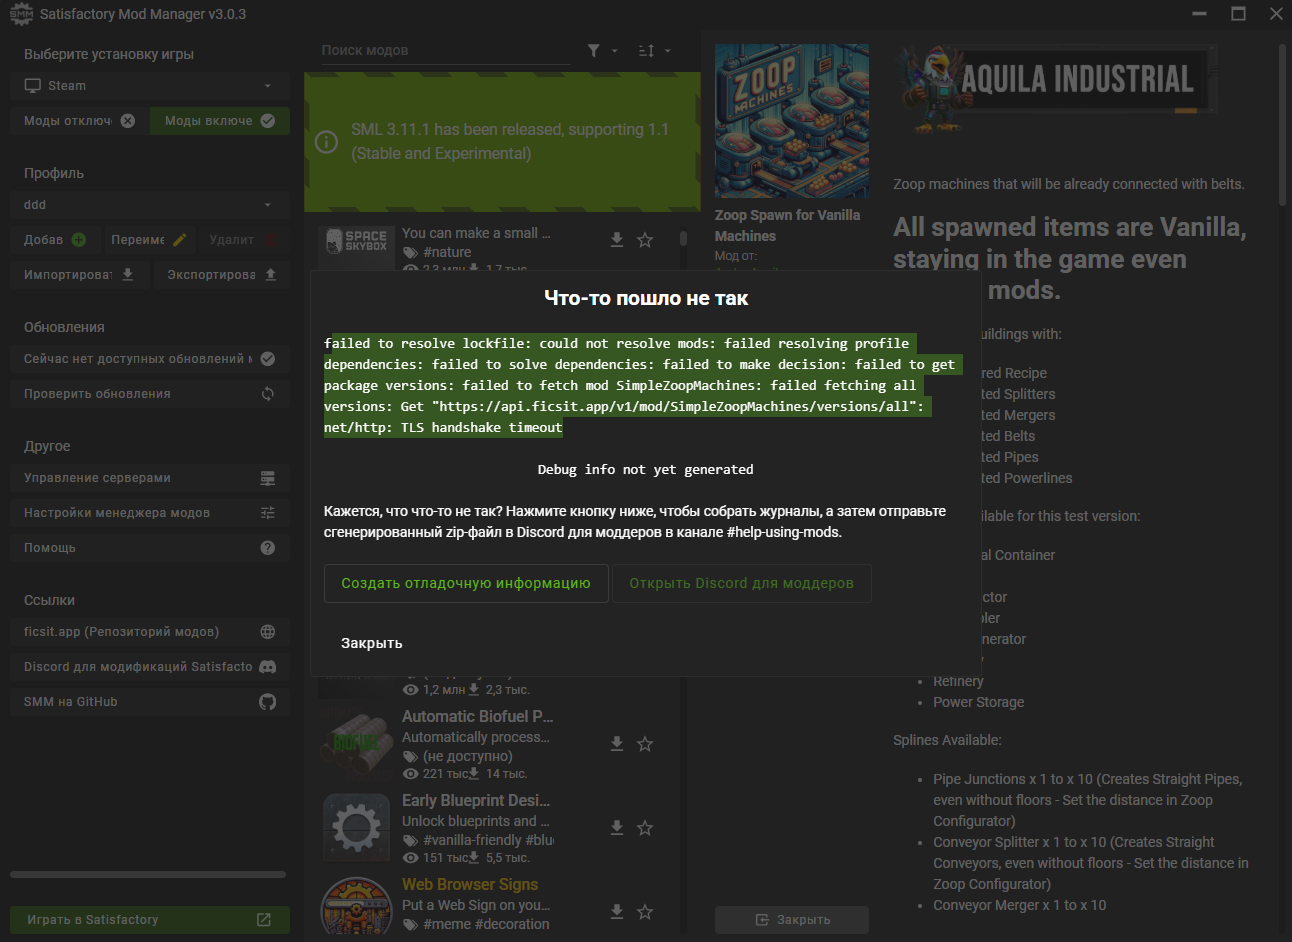Favorite the Space Skybox mod star
Image resolution: width=1292 pixels, height=942 pixels.
[645, 240]
